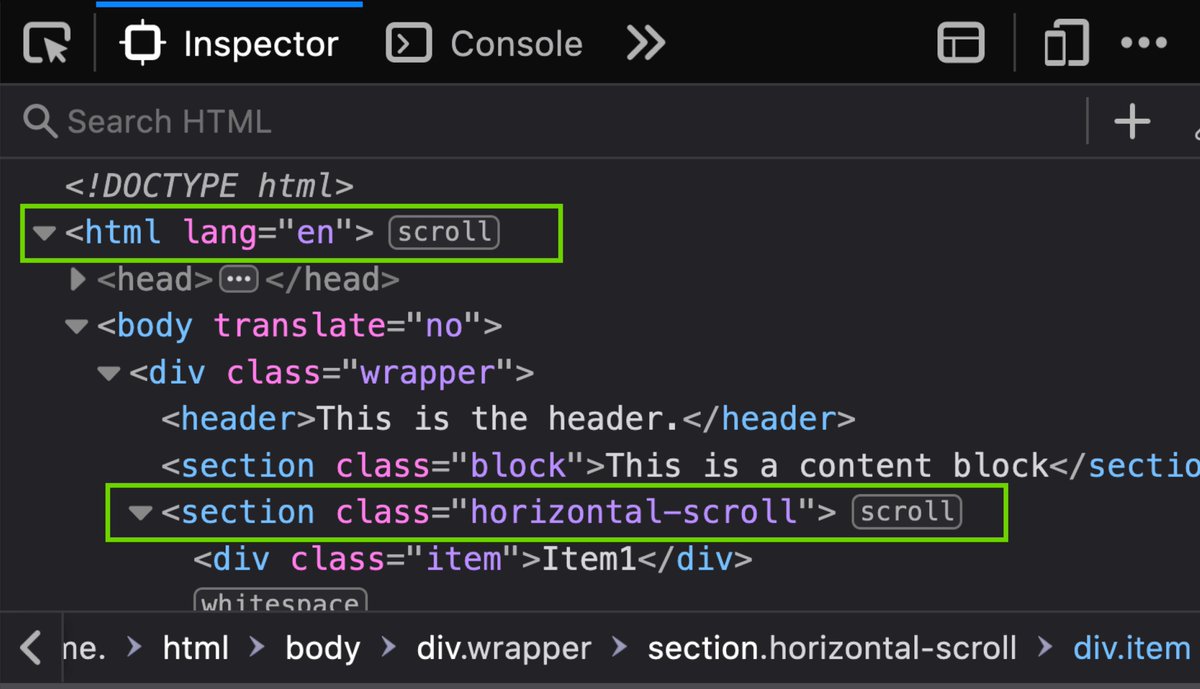1200x689 pixels.
Task: Select the div item Item1 row
Action: [472, 558]
